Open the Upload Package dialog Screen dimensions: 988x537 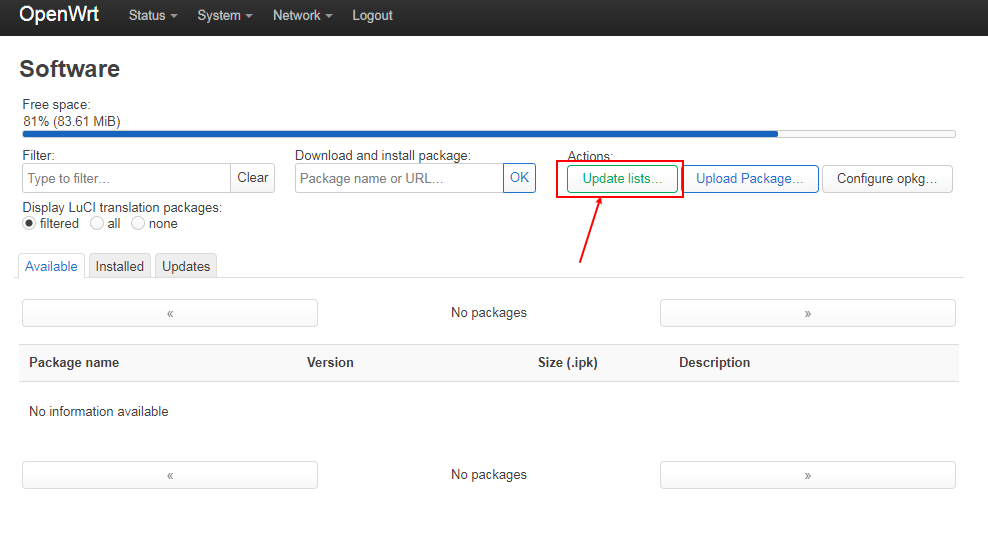750,179
